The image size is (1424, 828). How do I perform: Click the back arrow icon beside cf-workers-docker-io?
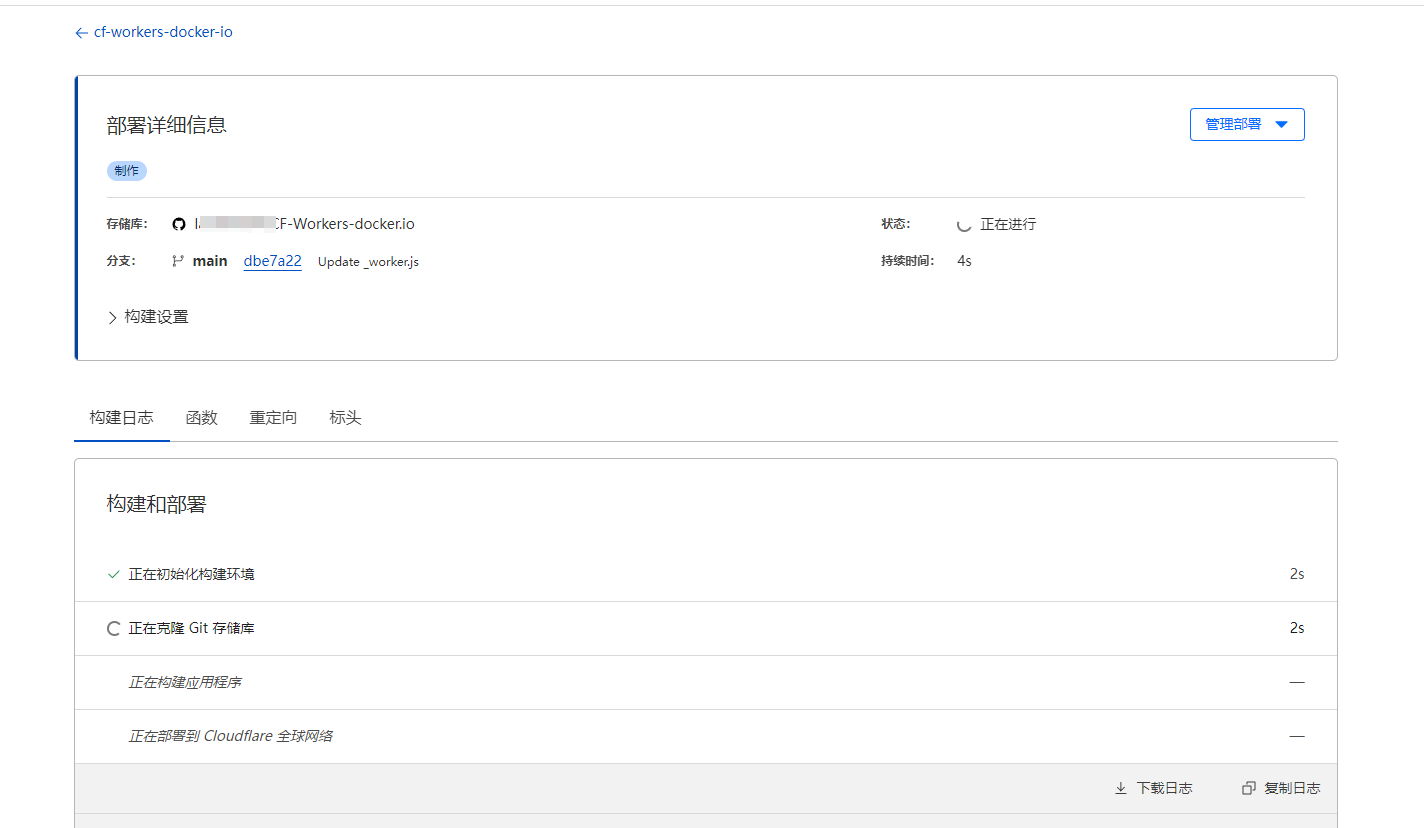81,33
